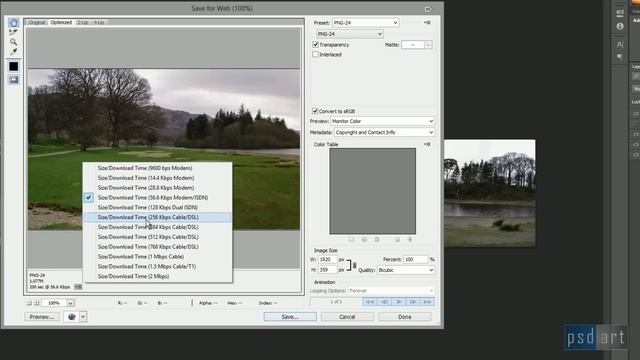Play the animation
Viewport: 640px width, 360px height.
[x=398, y=302]
